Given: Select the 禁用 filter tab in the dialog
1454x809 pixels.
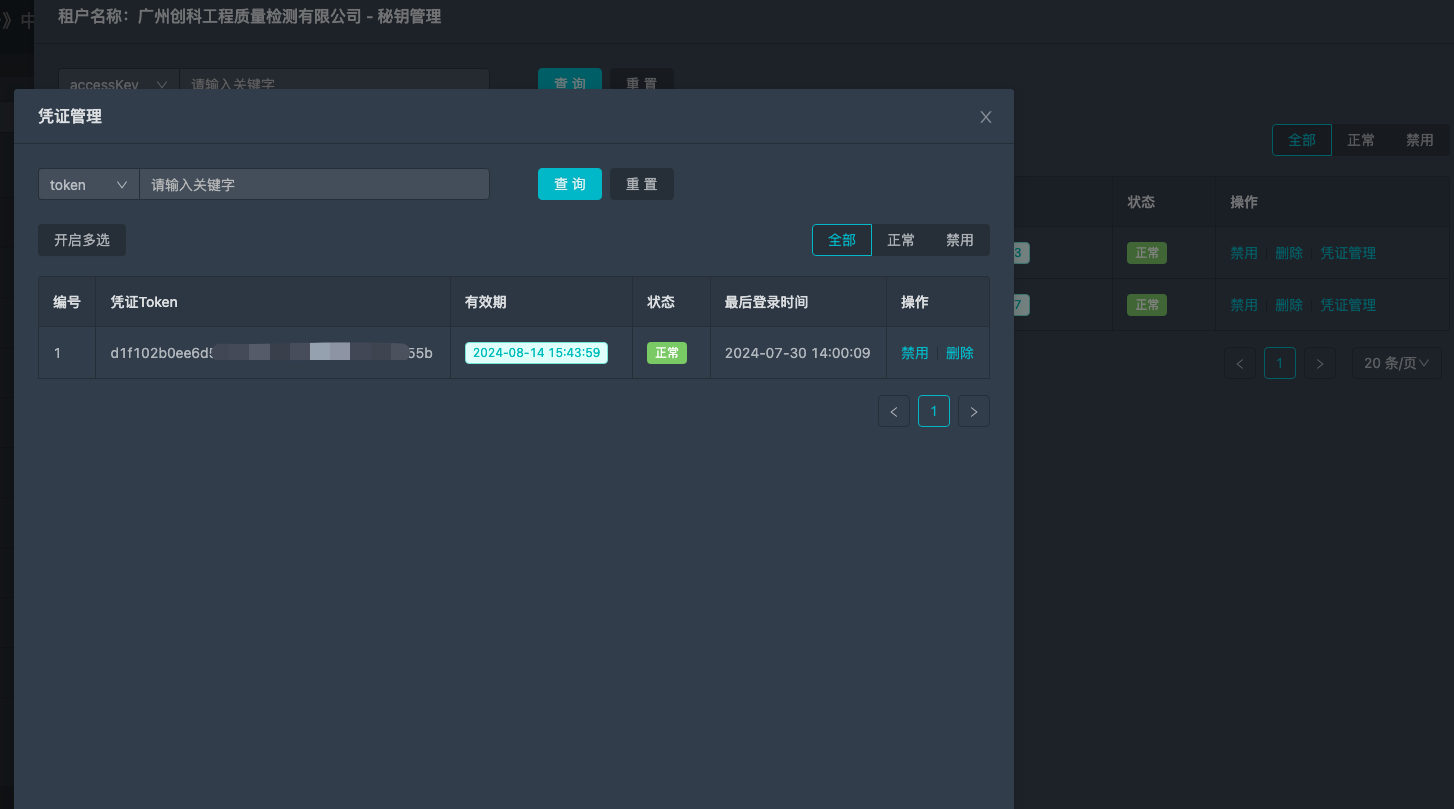Looking at the screenshot, I should point(959,240).
